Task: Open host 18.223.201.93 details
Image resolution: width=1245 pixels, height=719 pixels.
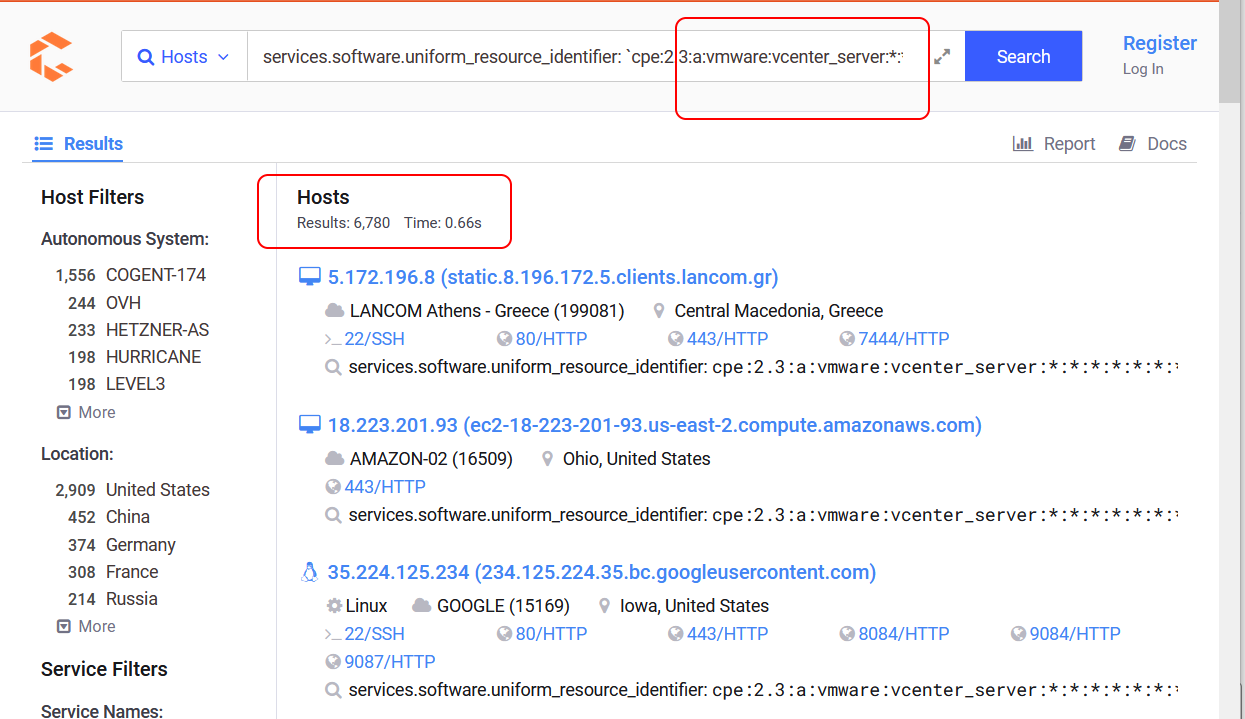Action: click(655, 425)
